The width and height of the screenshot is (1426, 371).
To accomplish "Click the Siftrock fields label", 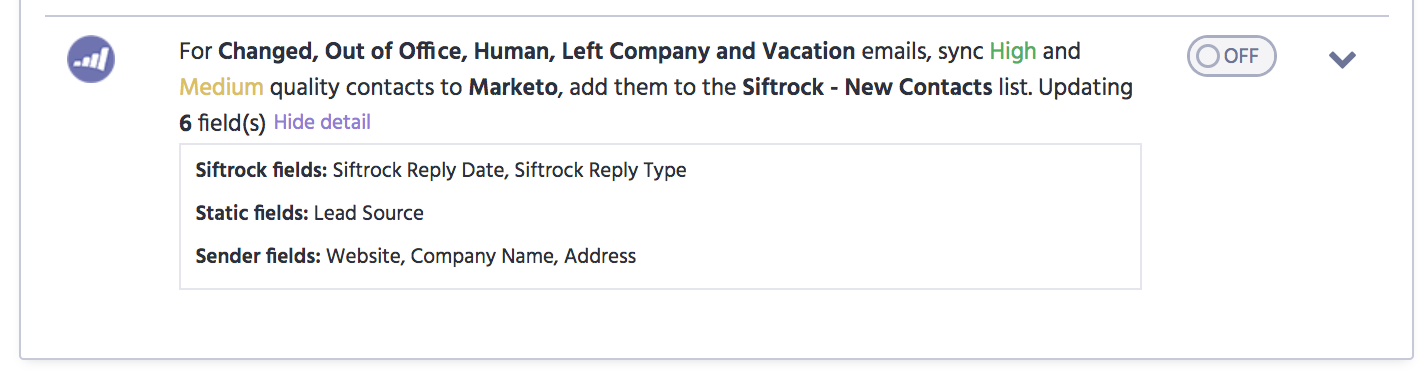I will (261, 170).
